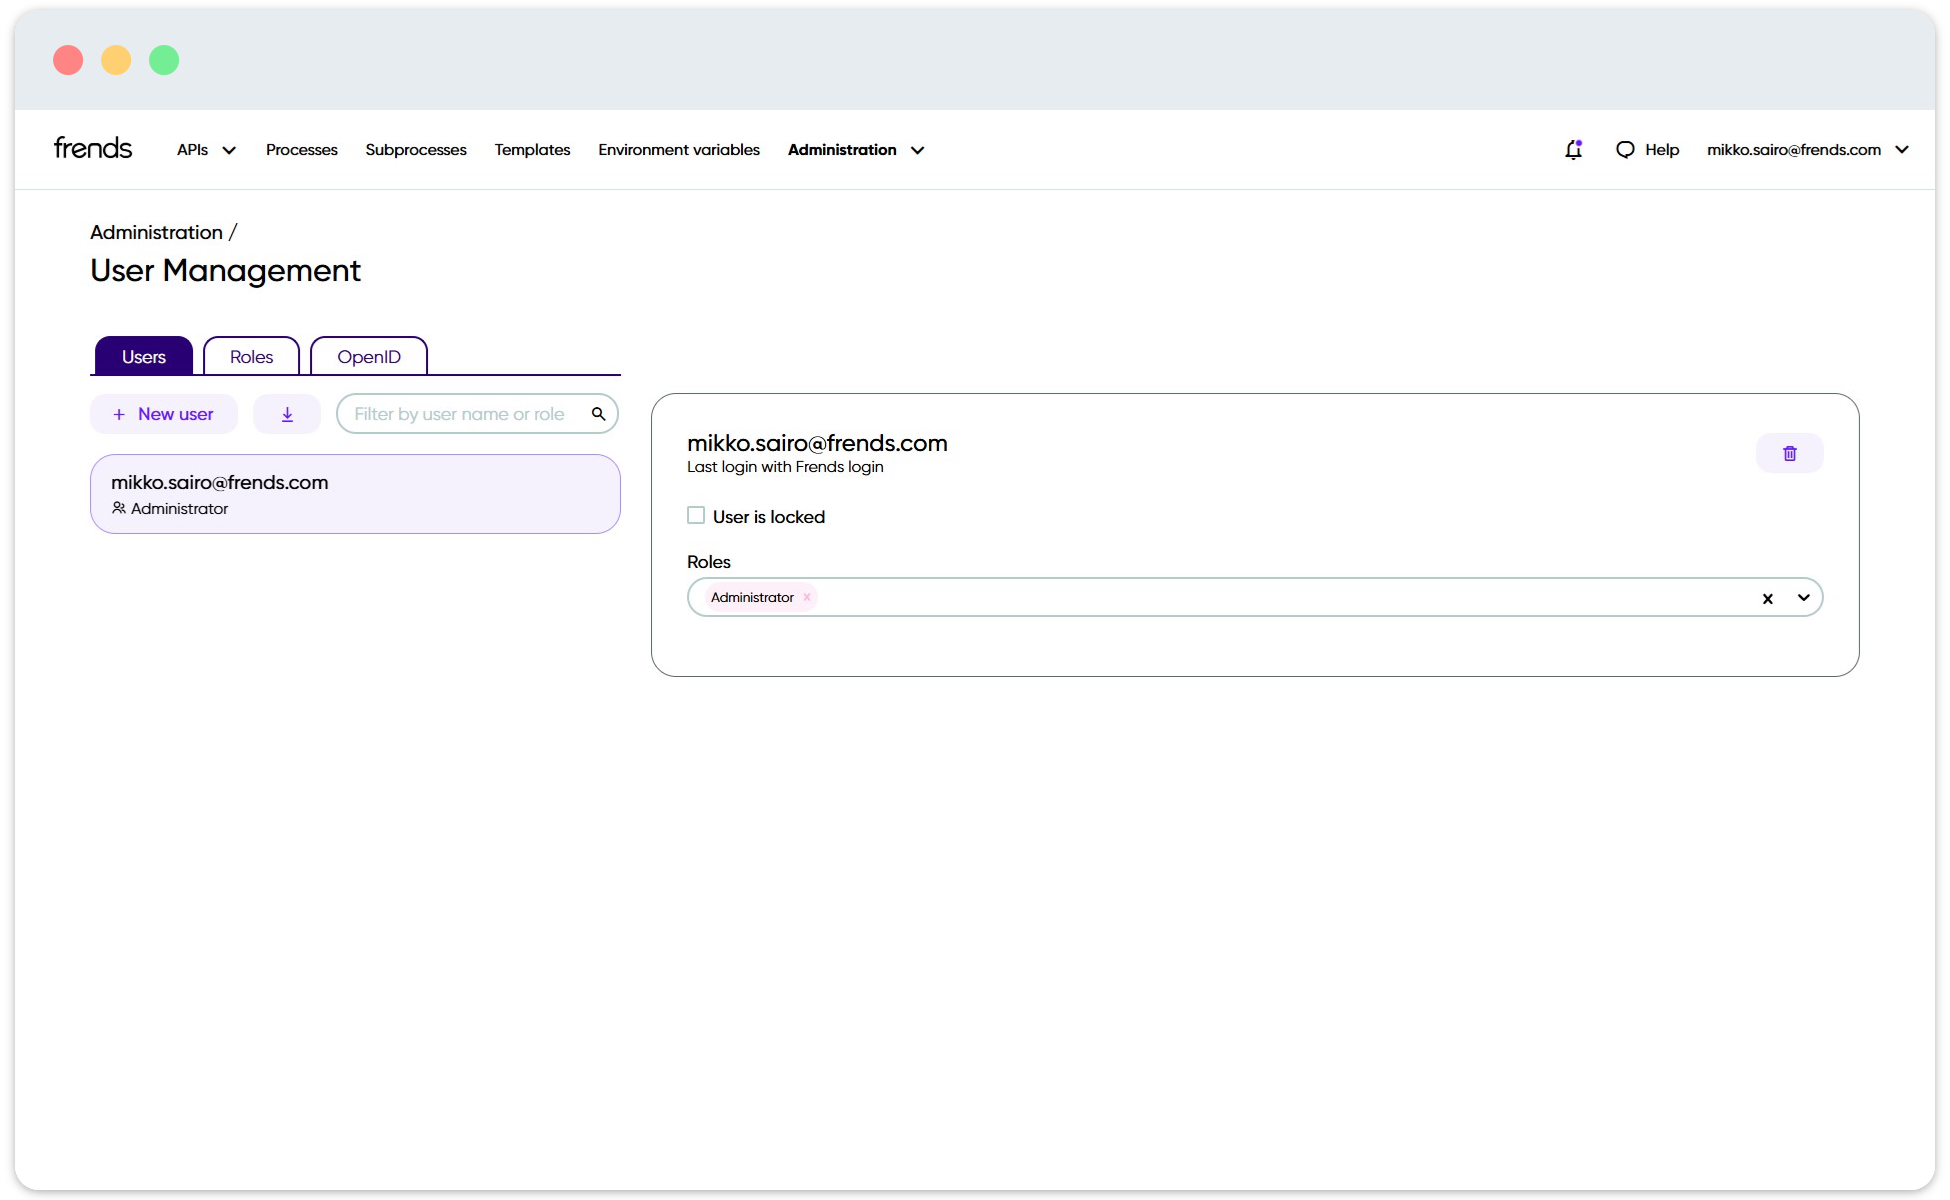Delete the user with the trash icon

[x=1789, y=452]
